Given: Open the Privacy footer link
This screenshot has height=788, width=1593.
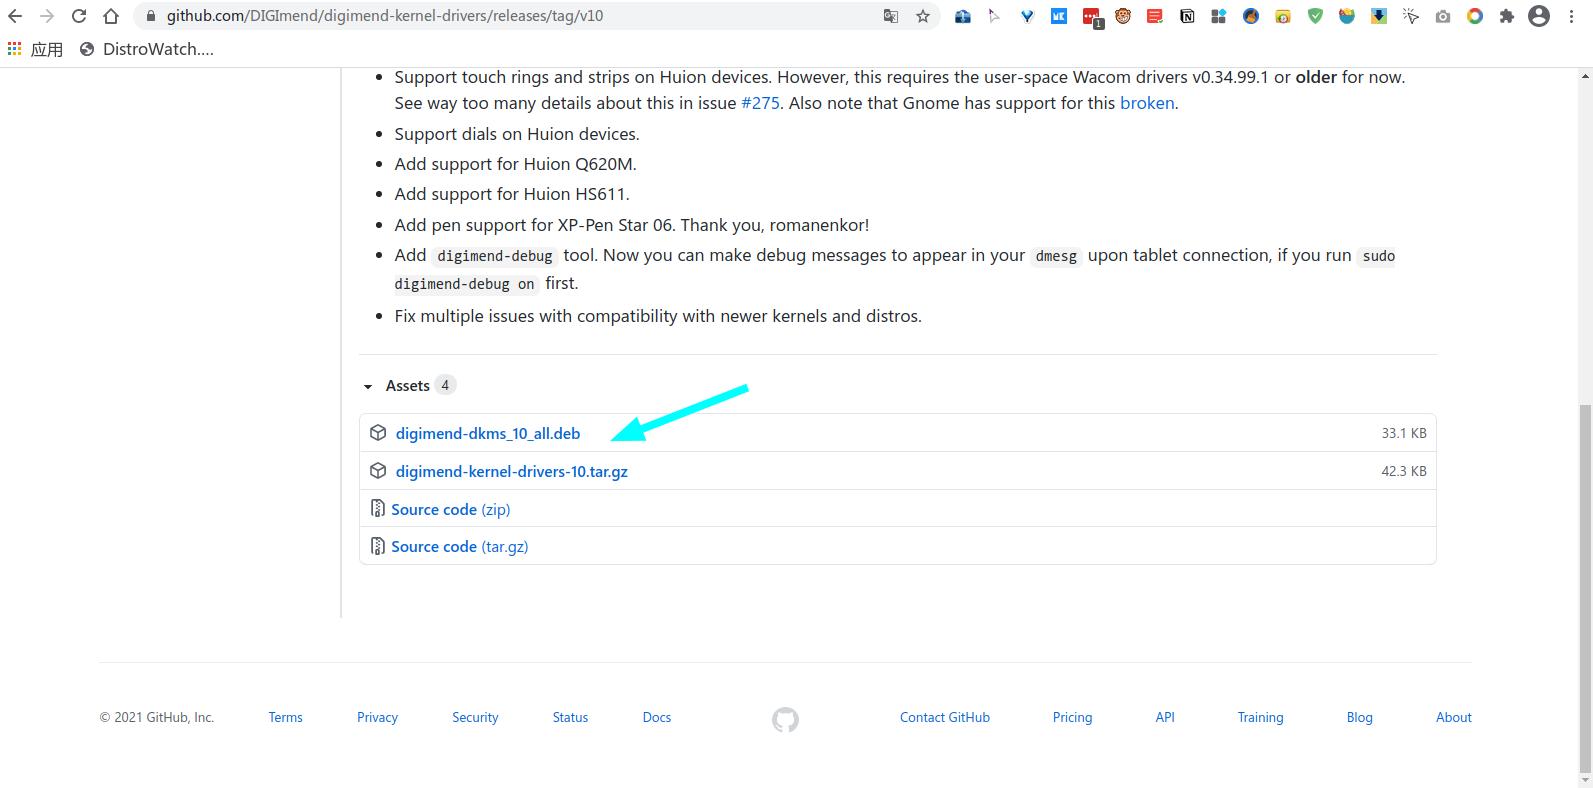Looking at the screenshot, I should tap(377, 717).
